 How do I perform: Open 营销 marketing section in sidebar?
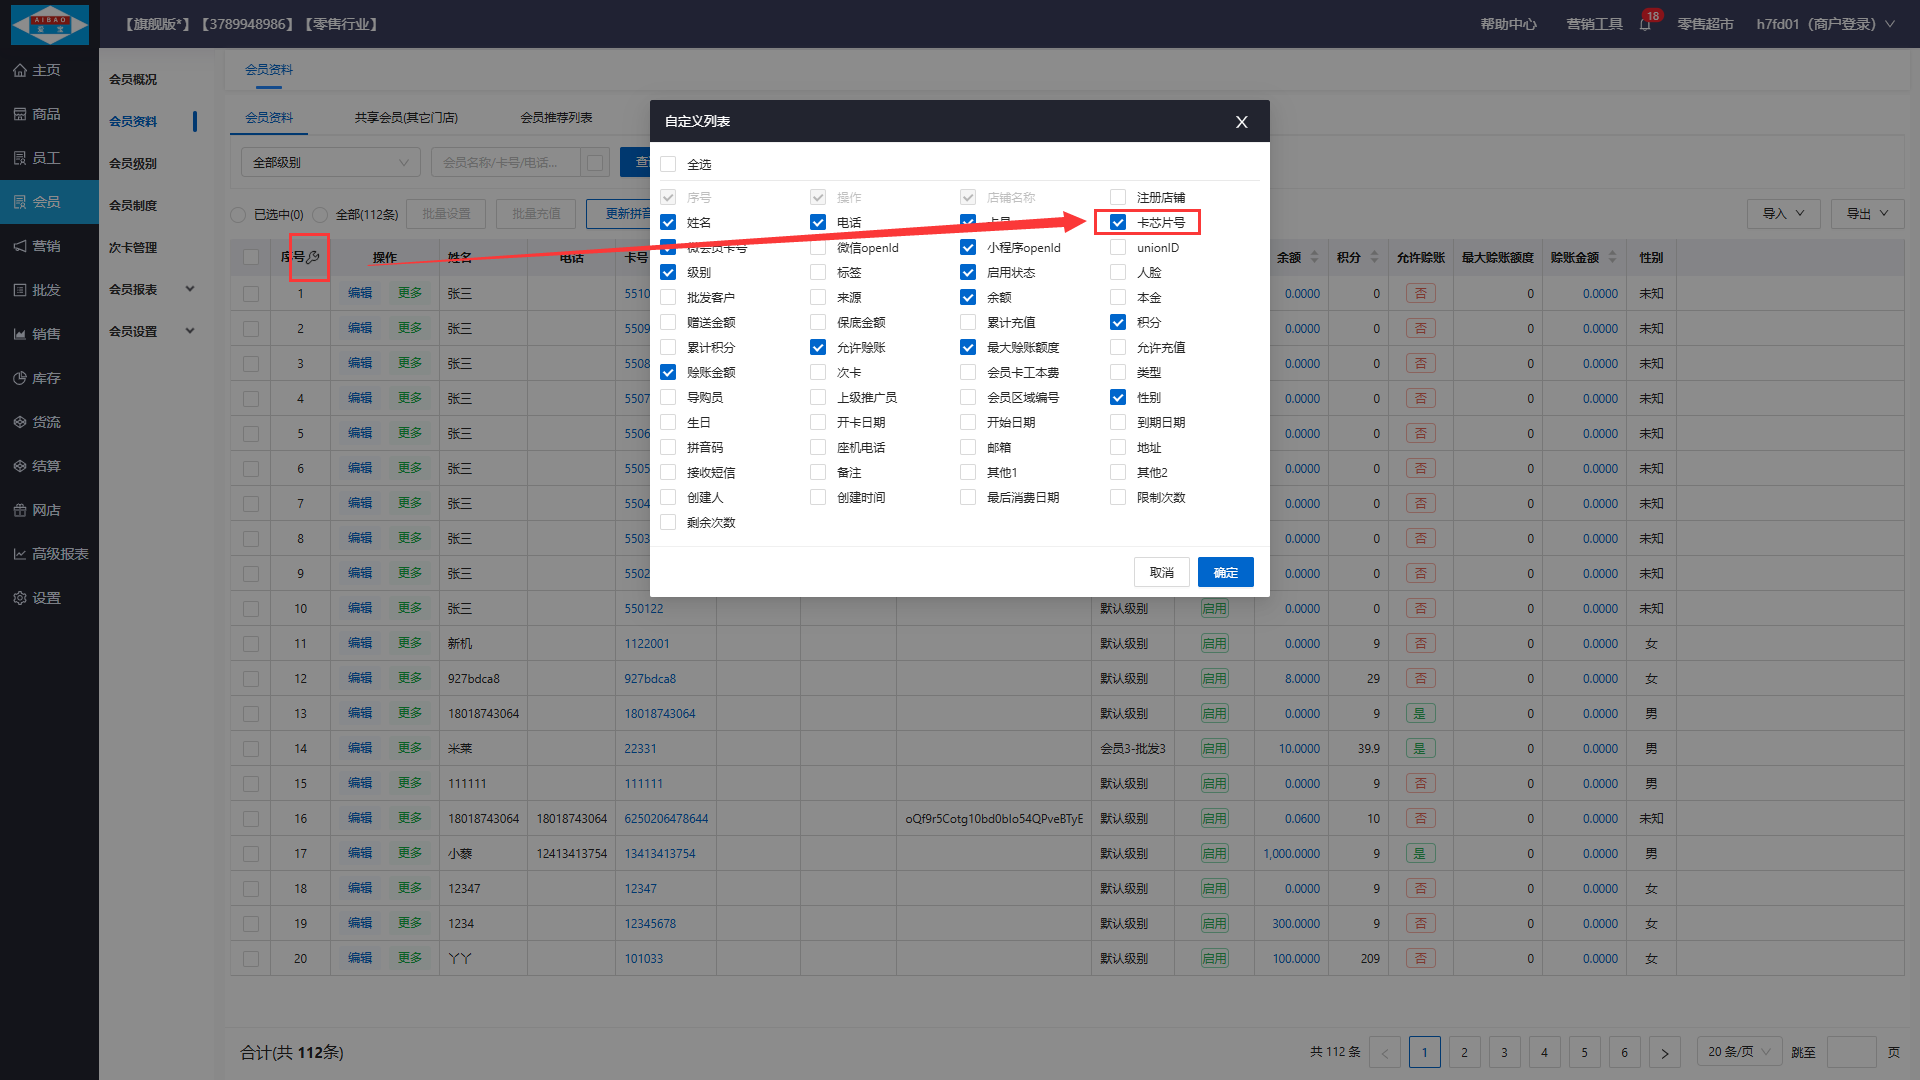(46, 246)
